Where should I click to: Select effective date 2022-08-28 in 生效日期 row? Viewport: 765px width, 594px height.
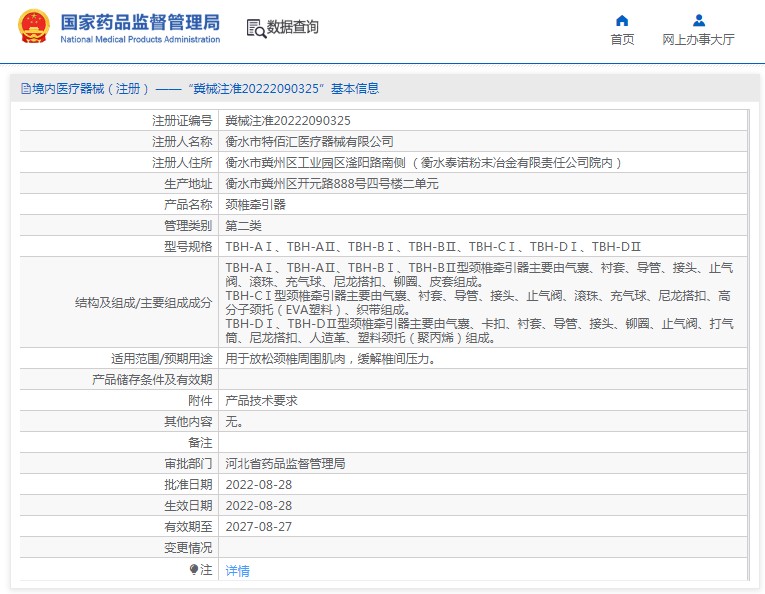[259, 506]
